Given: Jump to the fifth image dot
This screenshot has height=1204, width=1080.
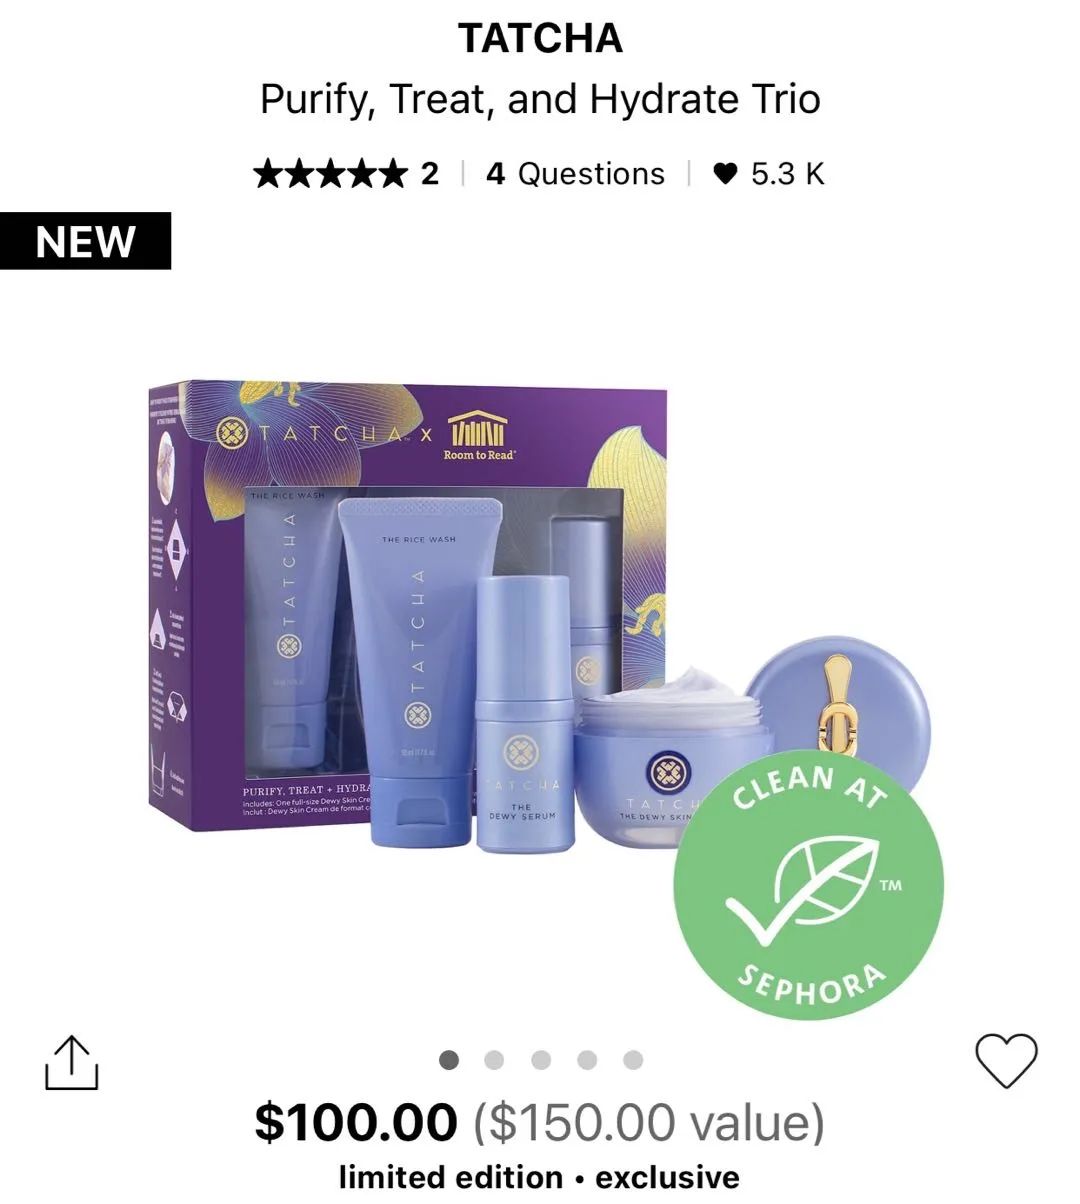Looking at the screenshot, I should [x=633, y=1060].
